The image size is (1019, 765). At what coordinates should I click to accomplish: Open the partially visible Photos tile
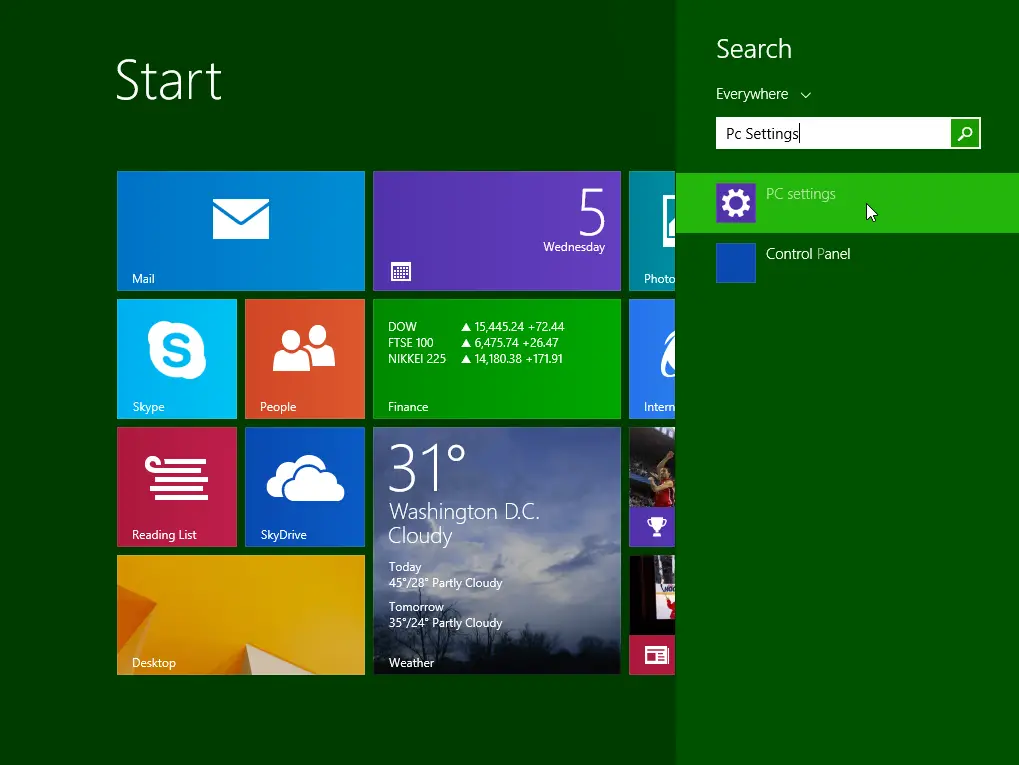[x=652, y=231]
